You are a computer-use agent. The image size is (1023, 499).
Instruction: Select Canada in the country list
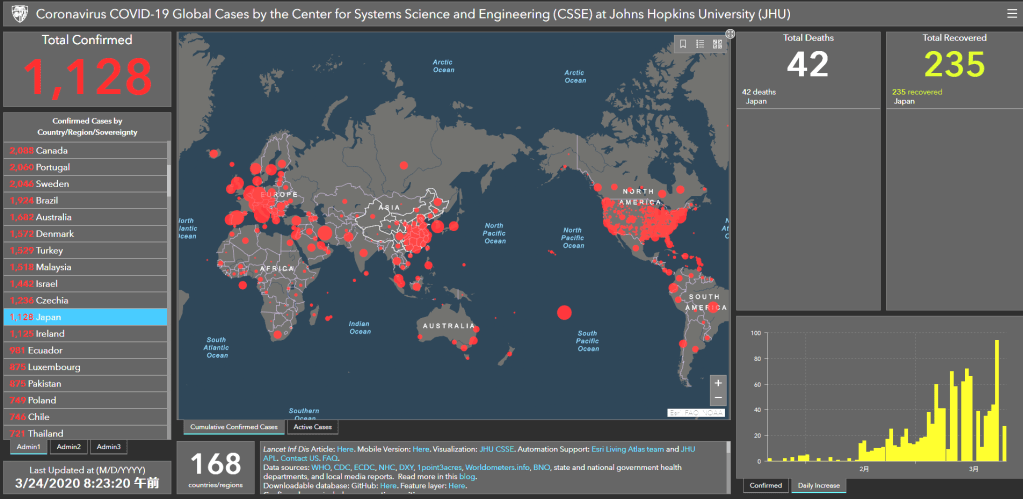point(85,150)
